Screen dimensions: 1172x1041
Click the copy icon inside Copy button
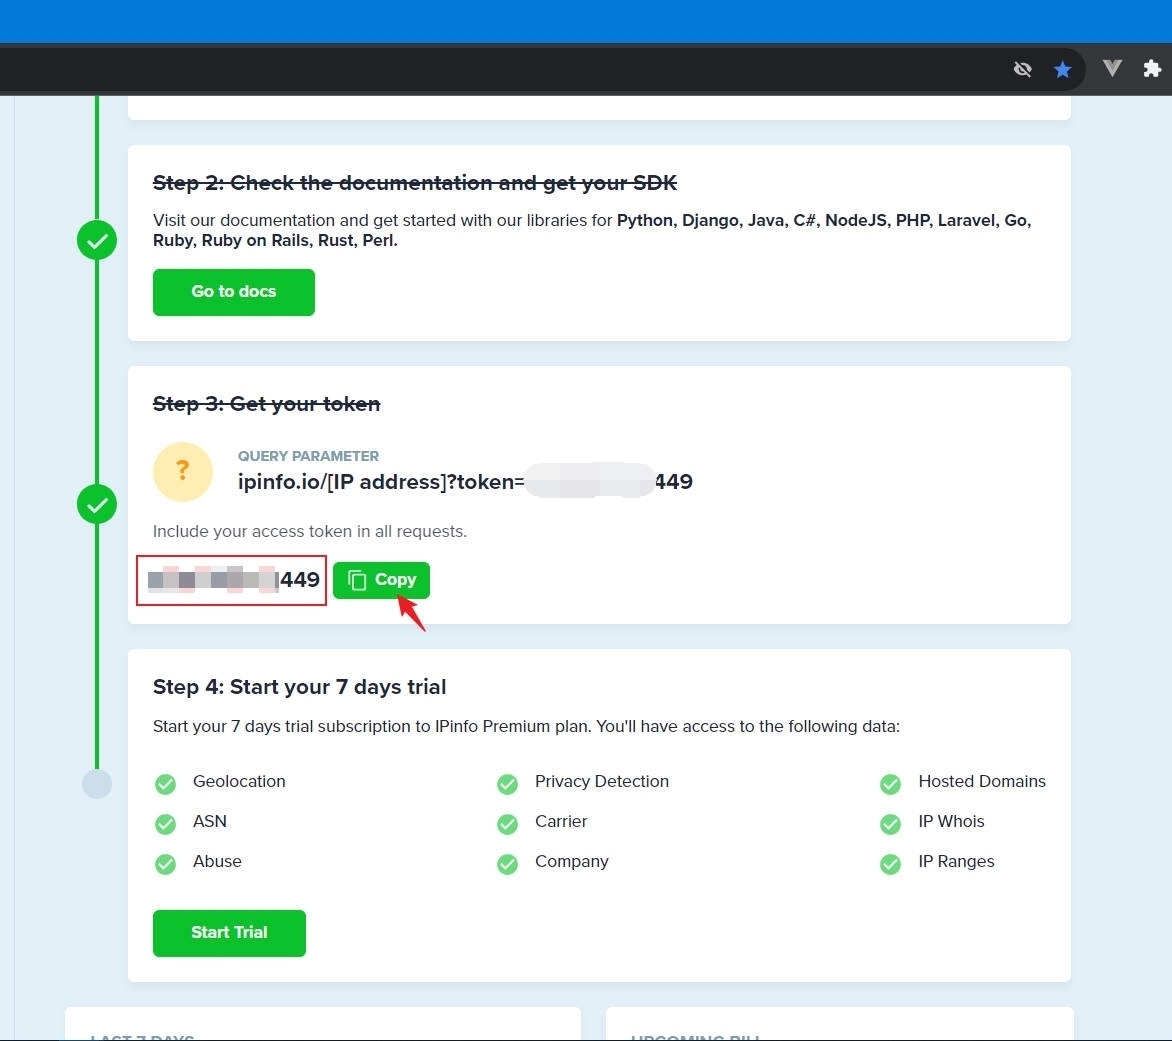coord(357,581)
